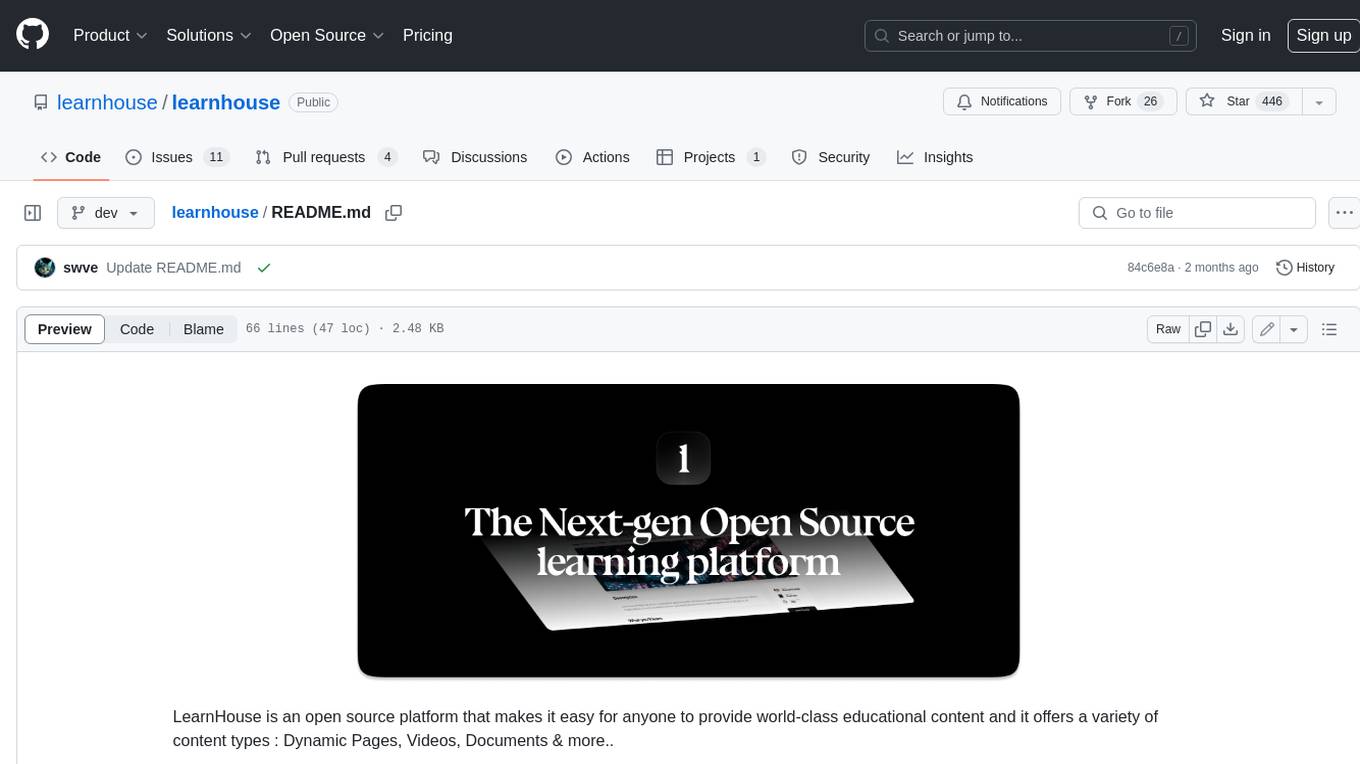The image size is (1360, 764).
Task: Open the GitHub homepage logo
Action: pyautogui.click(x=32, y=35)
